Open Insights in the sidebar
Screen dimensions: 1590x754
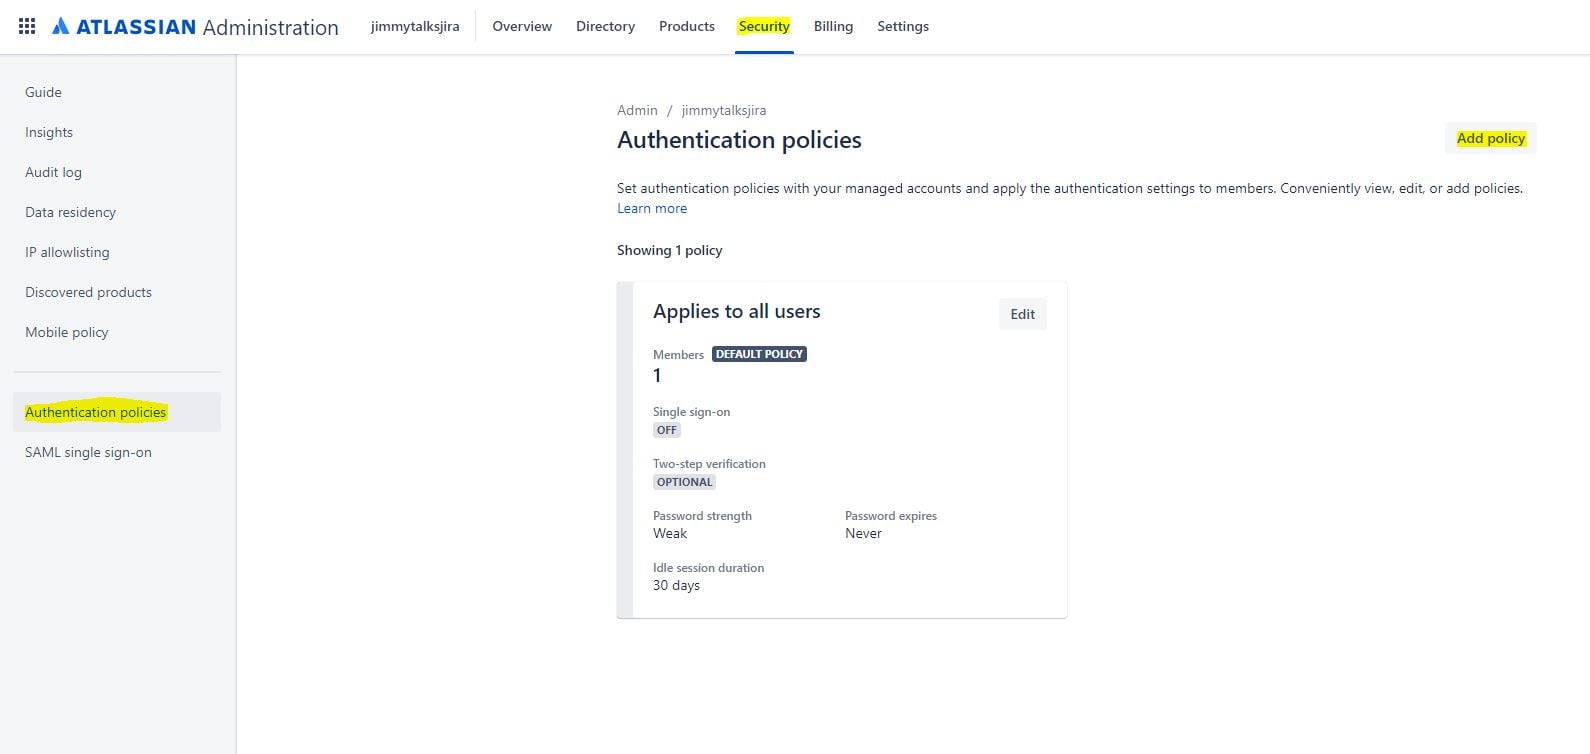coord(117,132)
